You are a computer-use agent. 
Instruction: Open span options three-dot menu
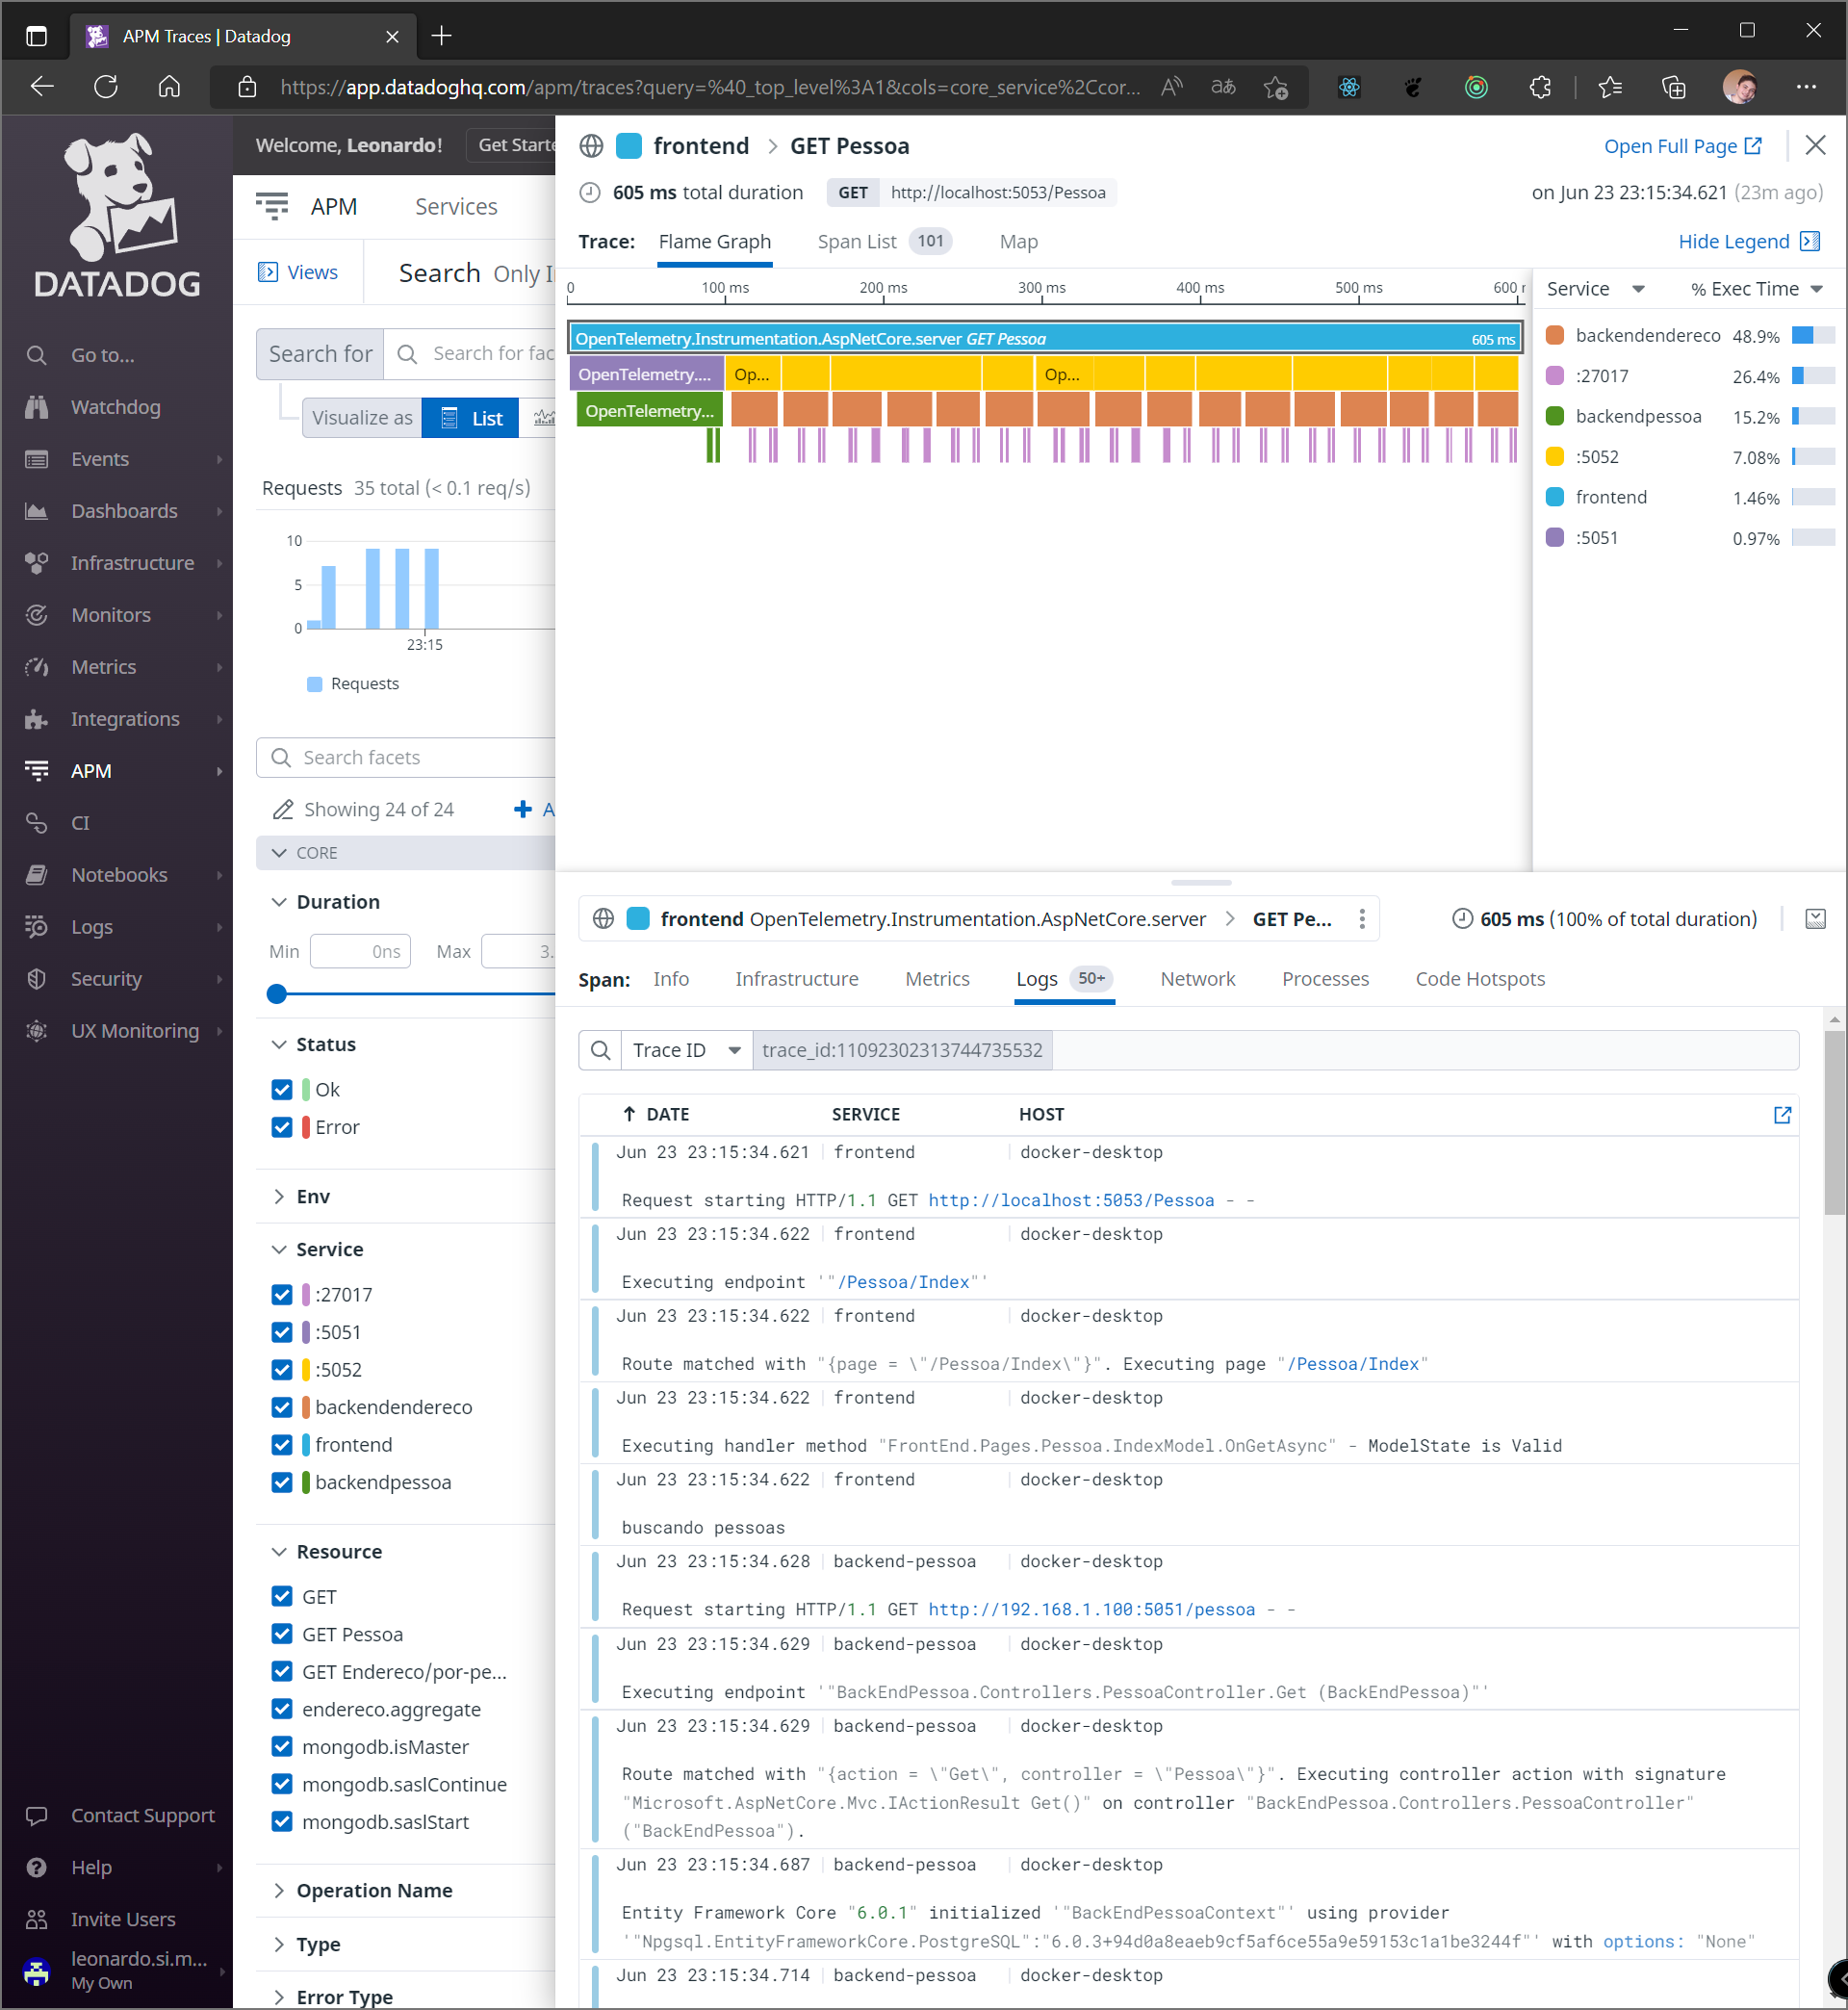coord(1361,919)
